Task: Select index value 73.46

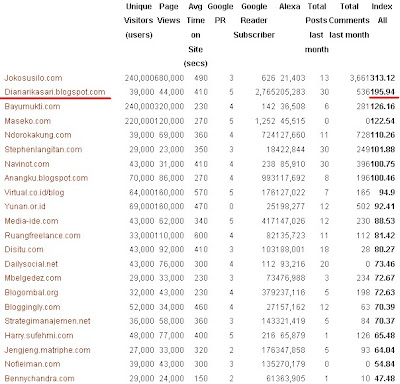Action: point(385,264)
